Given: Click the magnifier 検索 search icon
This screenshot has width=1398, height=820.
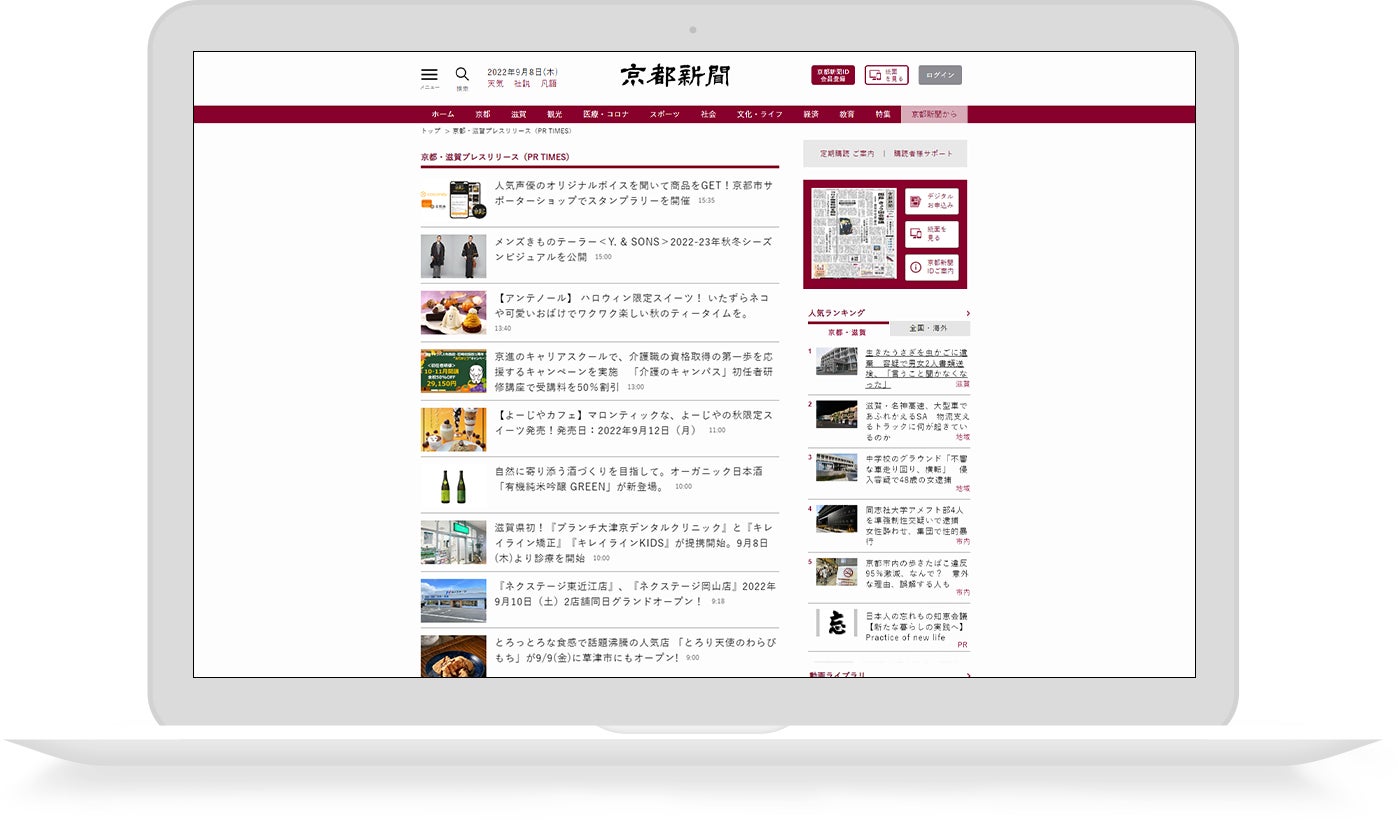Looking at the screenshot, I should [462, 74].
